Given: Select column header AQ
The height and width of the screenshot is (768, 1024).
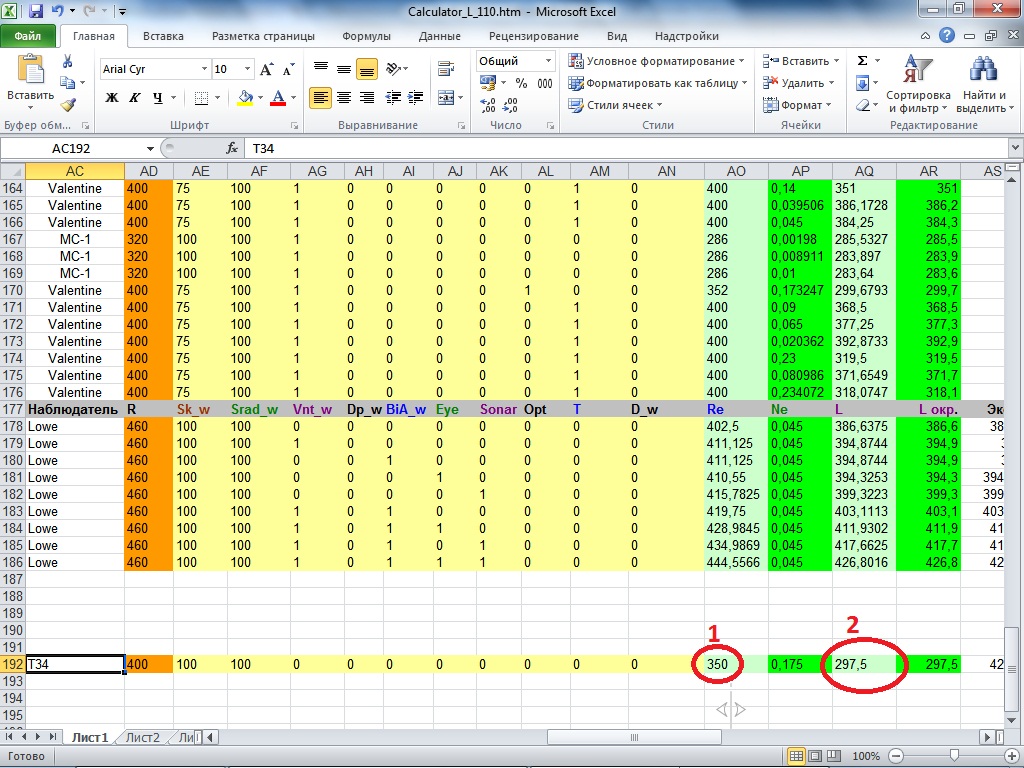Looking at the screenshot, I should [864, 171].
